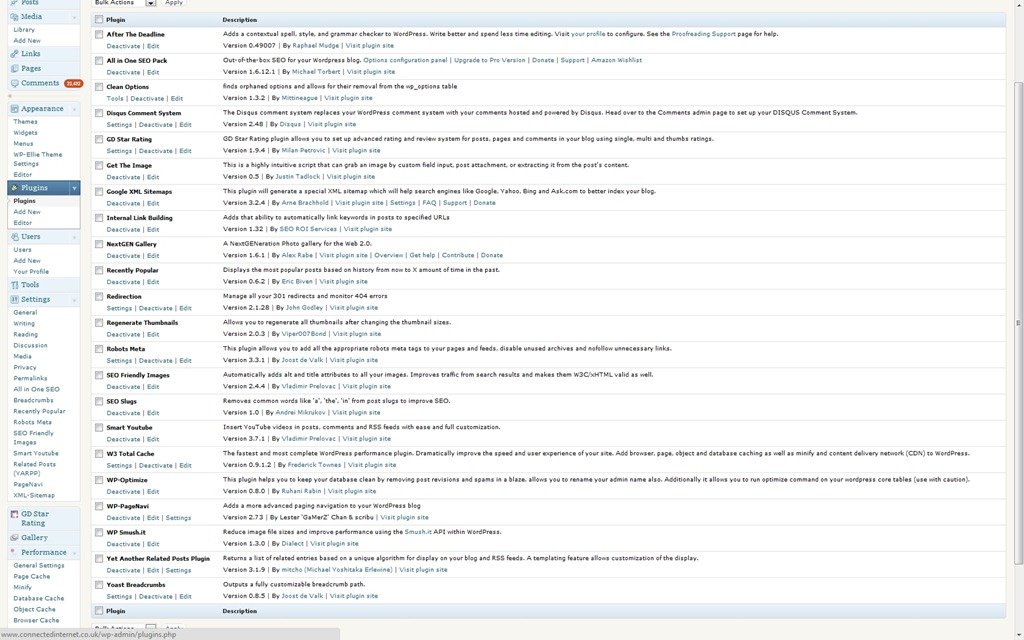Viewport: 1024px width, 640px height.
Task: Collapse the Media section arrow
Action: click(74, 17)
